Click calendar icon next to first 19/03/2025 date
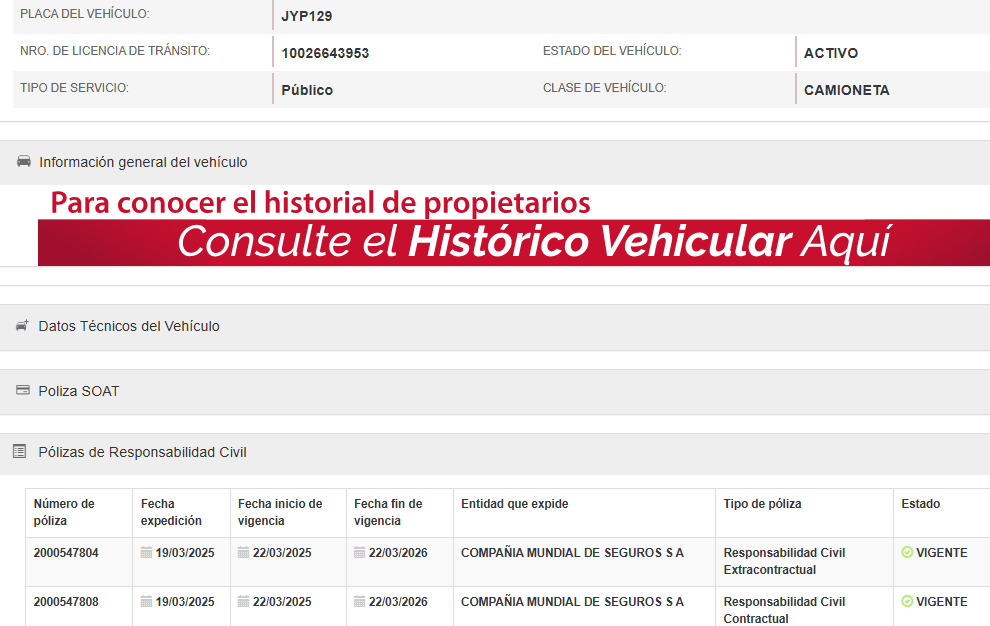The height and width of the screenshot is (626, 990). tap(146, 553)
